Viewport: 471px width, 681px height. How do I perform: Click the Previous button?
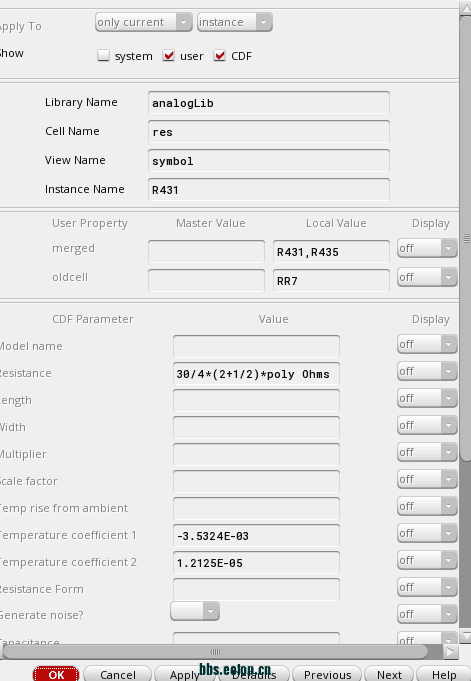[327, 674]
